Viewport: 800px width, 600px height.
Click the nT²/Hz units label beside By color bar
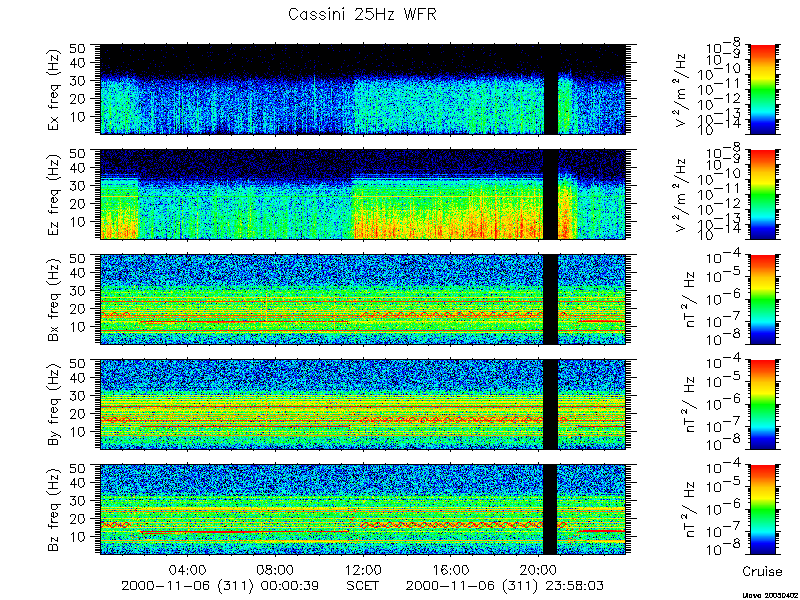(x=688, y=405)
